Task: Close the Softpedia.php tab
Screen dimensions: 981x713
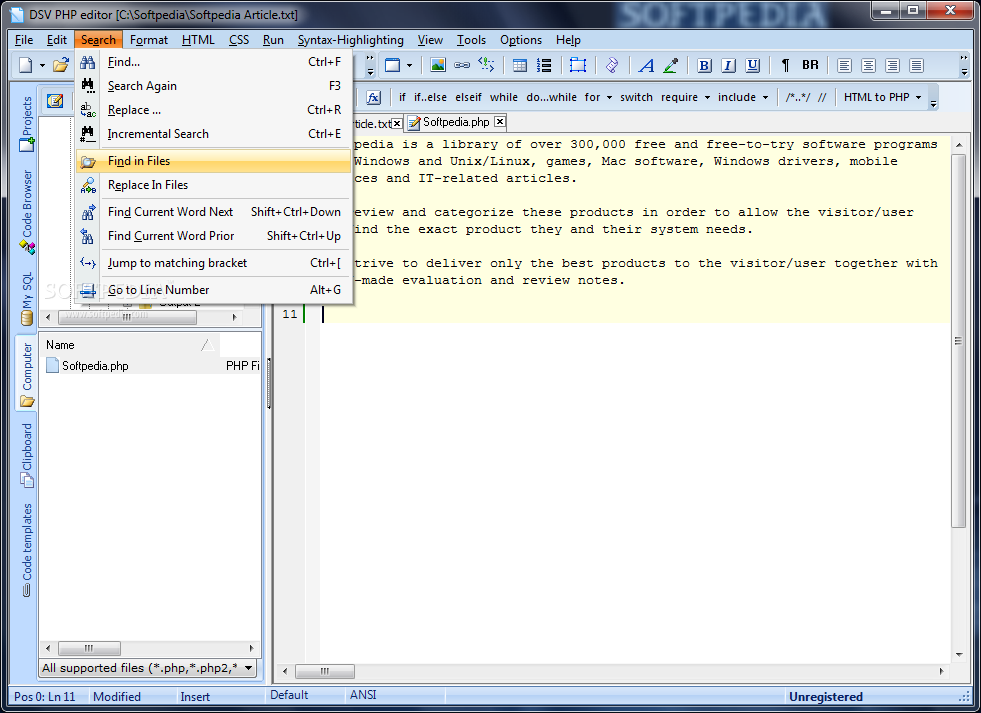Action: (x=500, y=121)
